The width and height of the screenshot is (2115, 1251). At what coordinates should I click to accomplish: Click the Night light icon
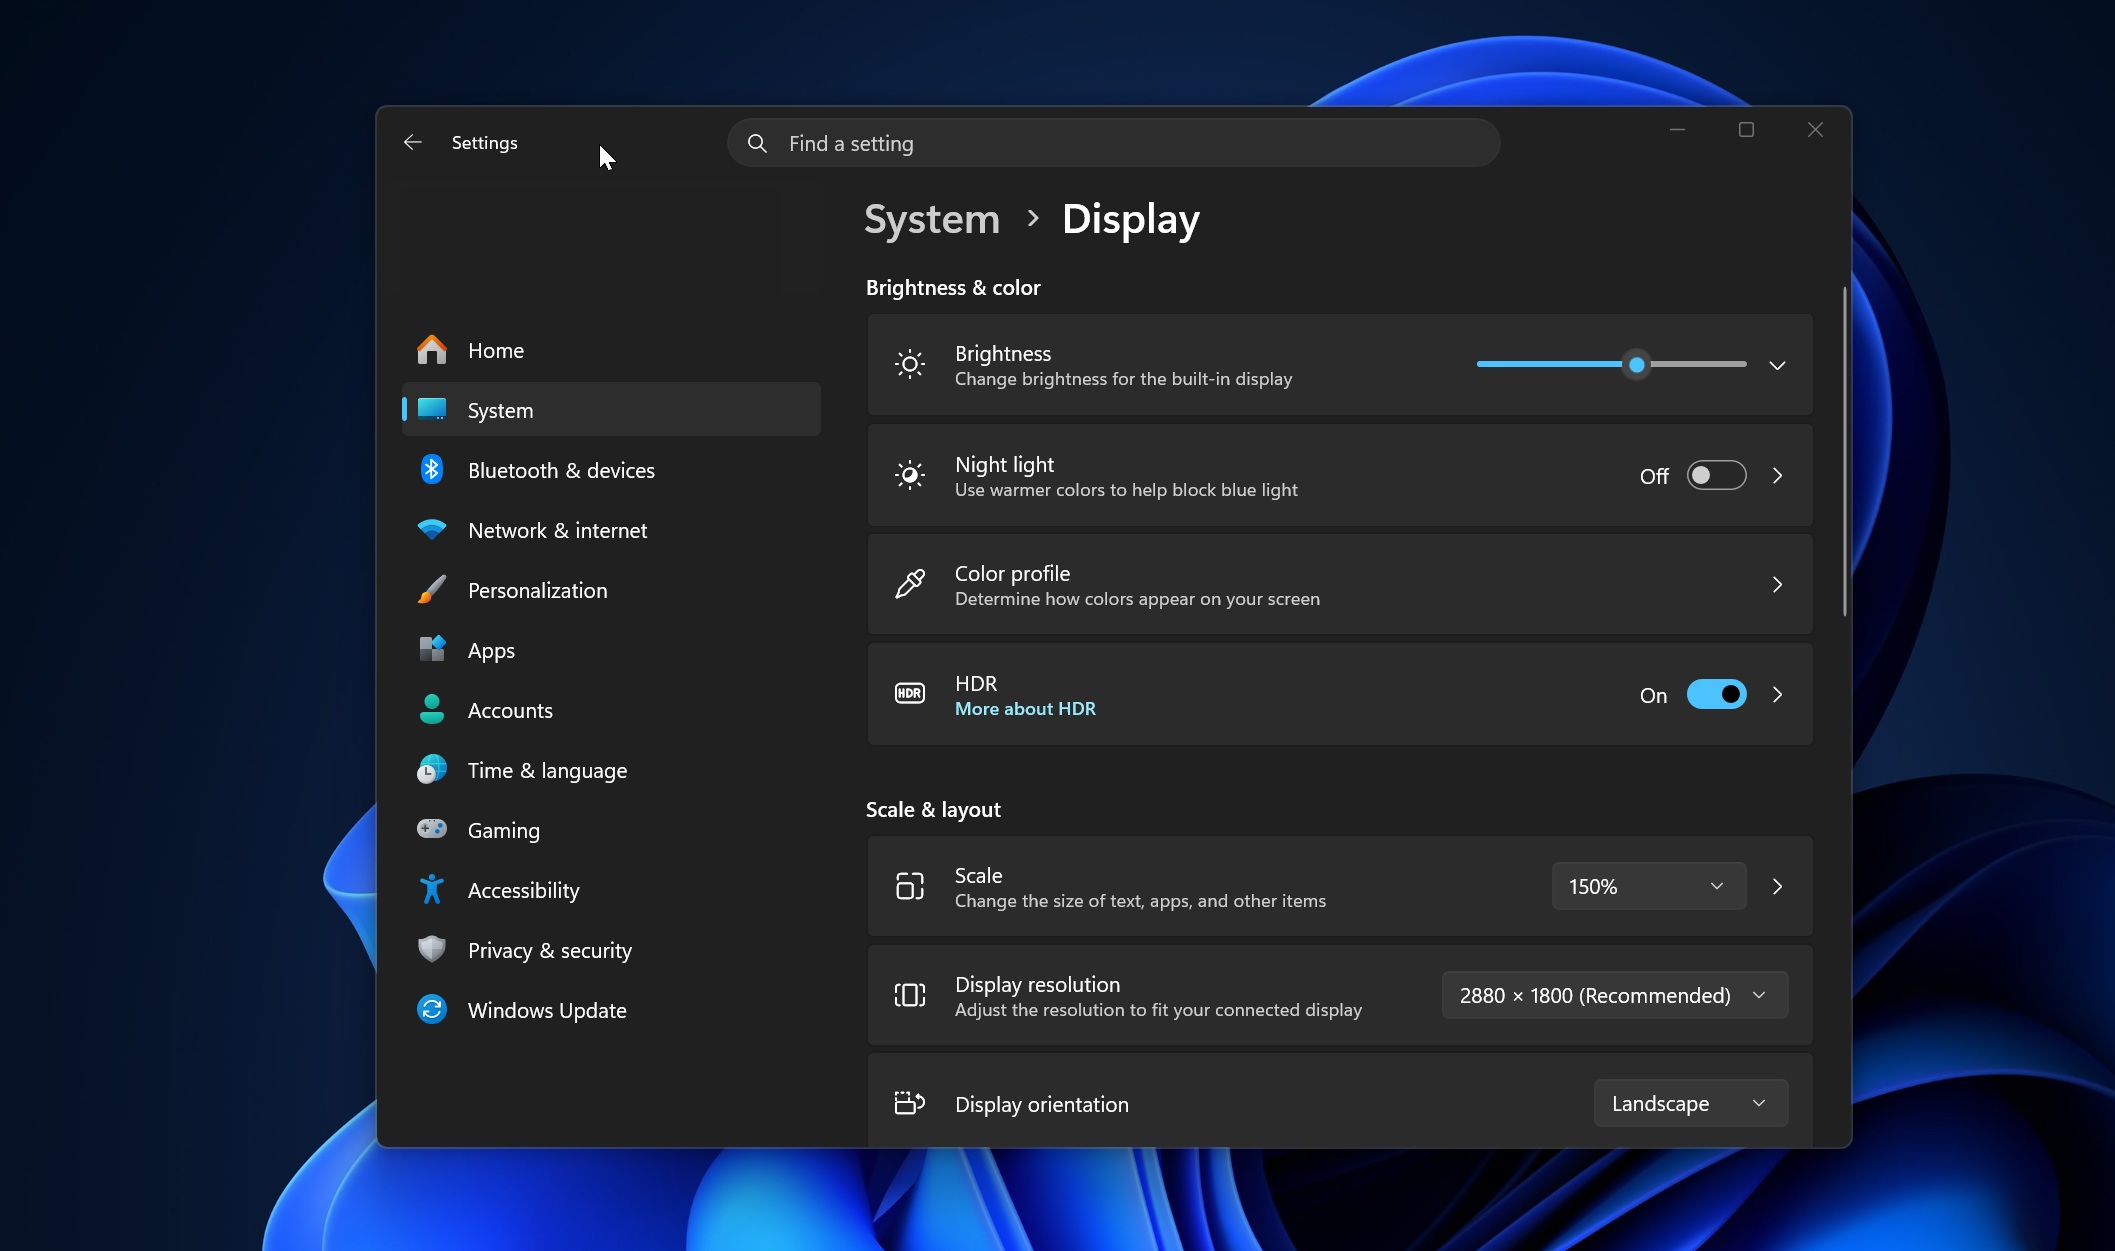[909, 475]
